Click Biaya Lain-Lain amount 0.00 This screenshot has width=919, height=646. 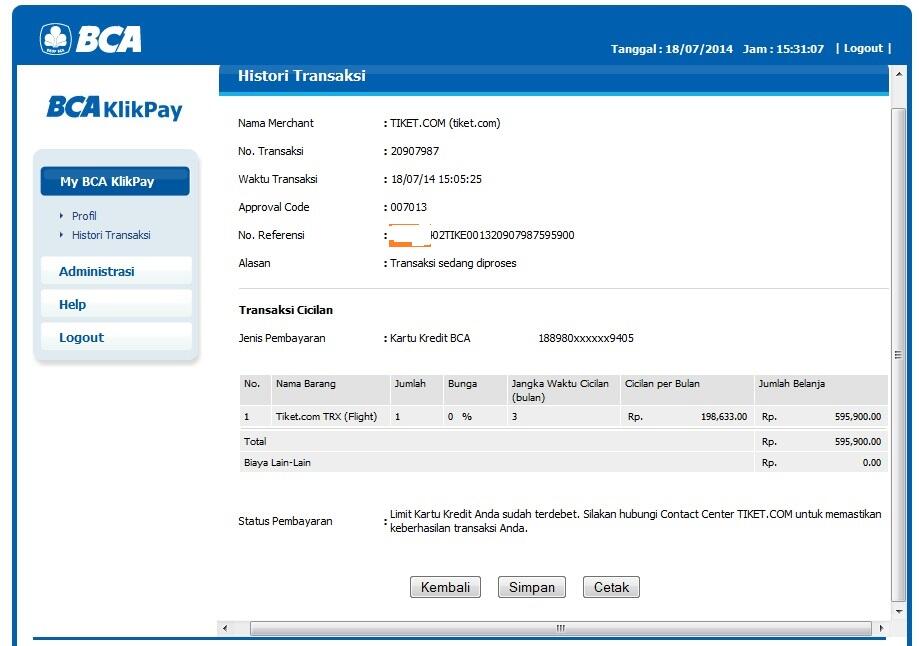[x=872, y=463]
